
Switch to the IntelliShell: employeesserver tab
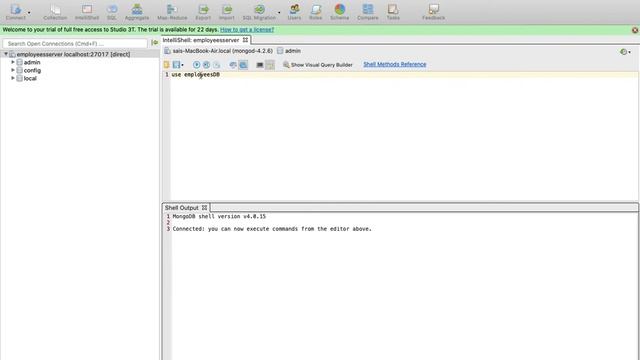(x=201, y=40)
